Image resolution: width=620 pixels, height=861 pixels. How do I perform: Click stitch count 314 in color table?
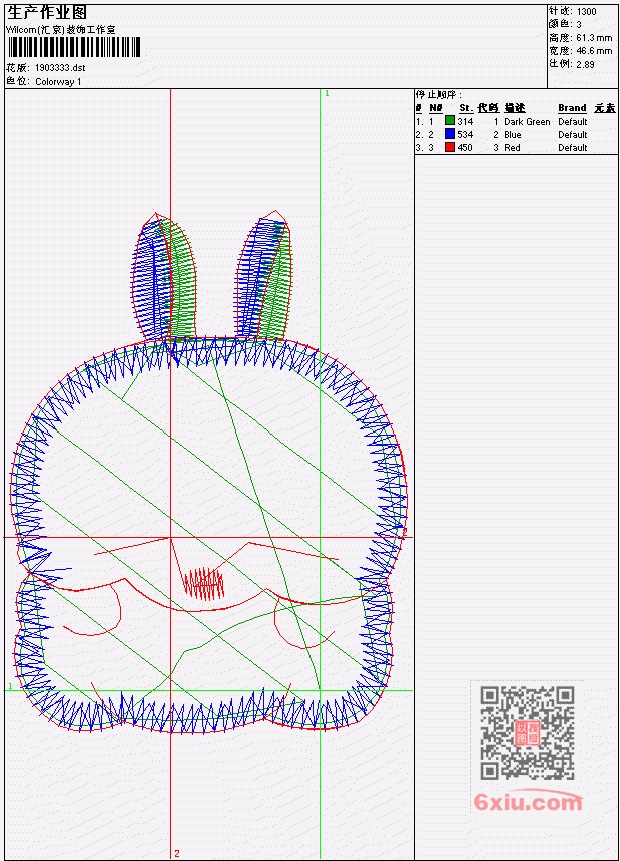tap(465, 121)
